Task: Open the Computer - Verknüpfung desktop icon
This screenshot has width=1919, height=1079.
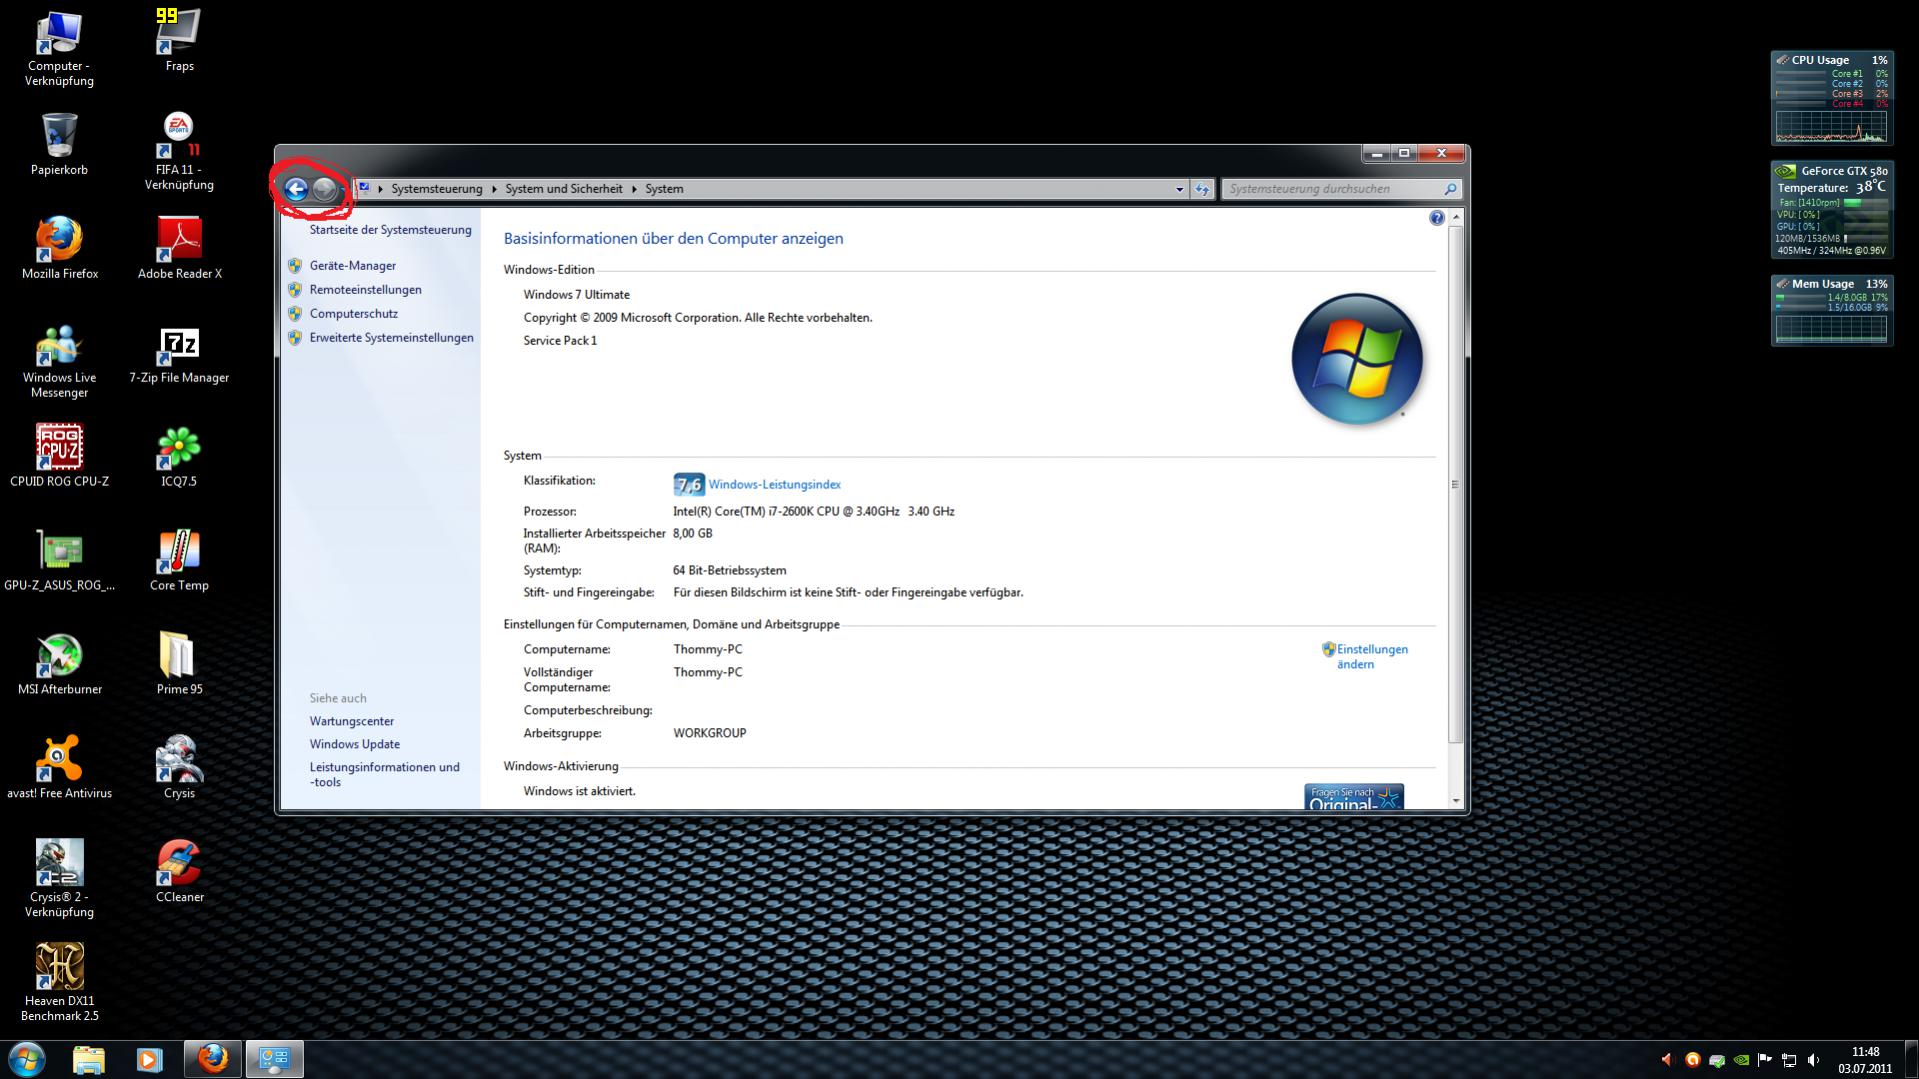Action: pos(59,49)
